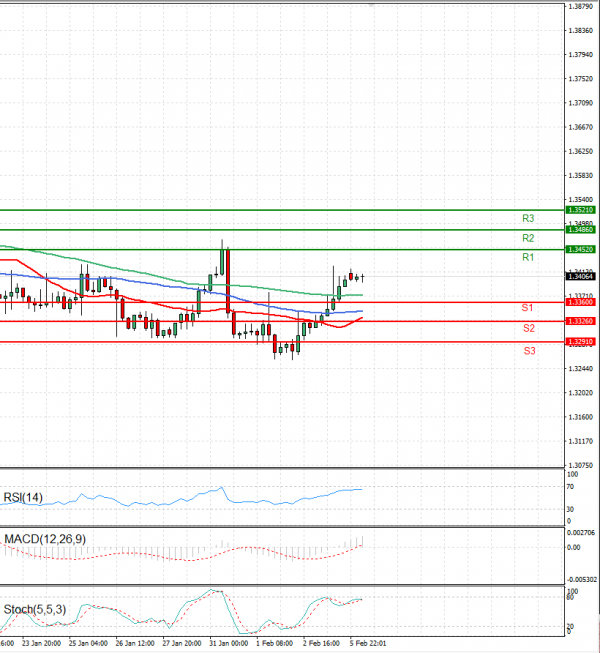Click the RSI(14) indicator label
This screenshot has width=600, height=653.
(23, 497)
